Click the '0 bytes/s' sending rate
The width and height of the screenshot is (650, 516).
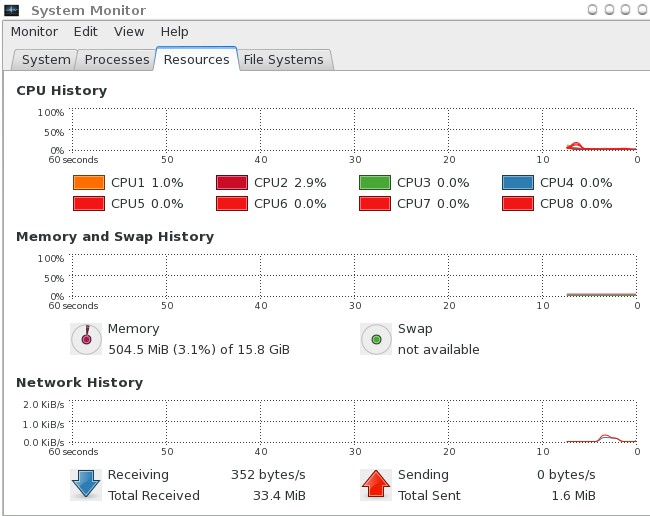566,475
